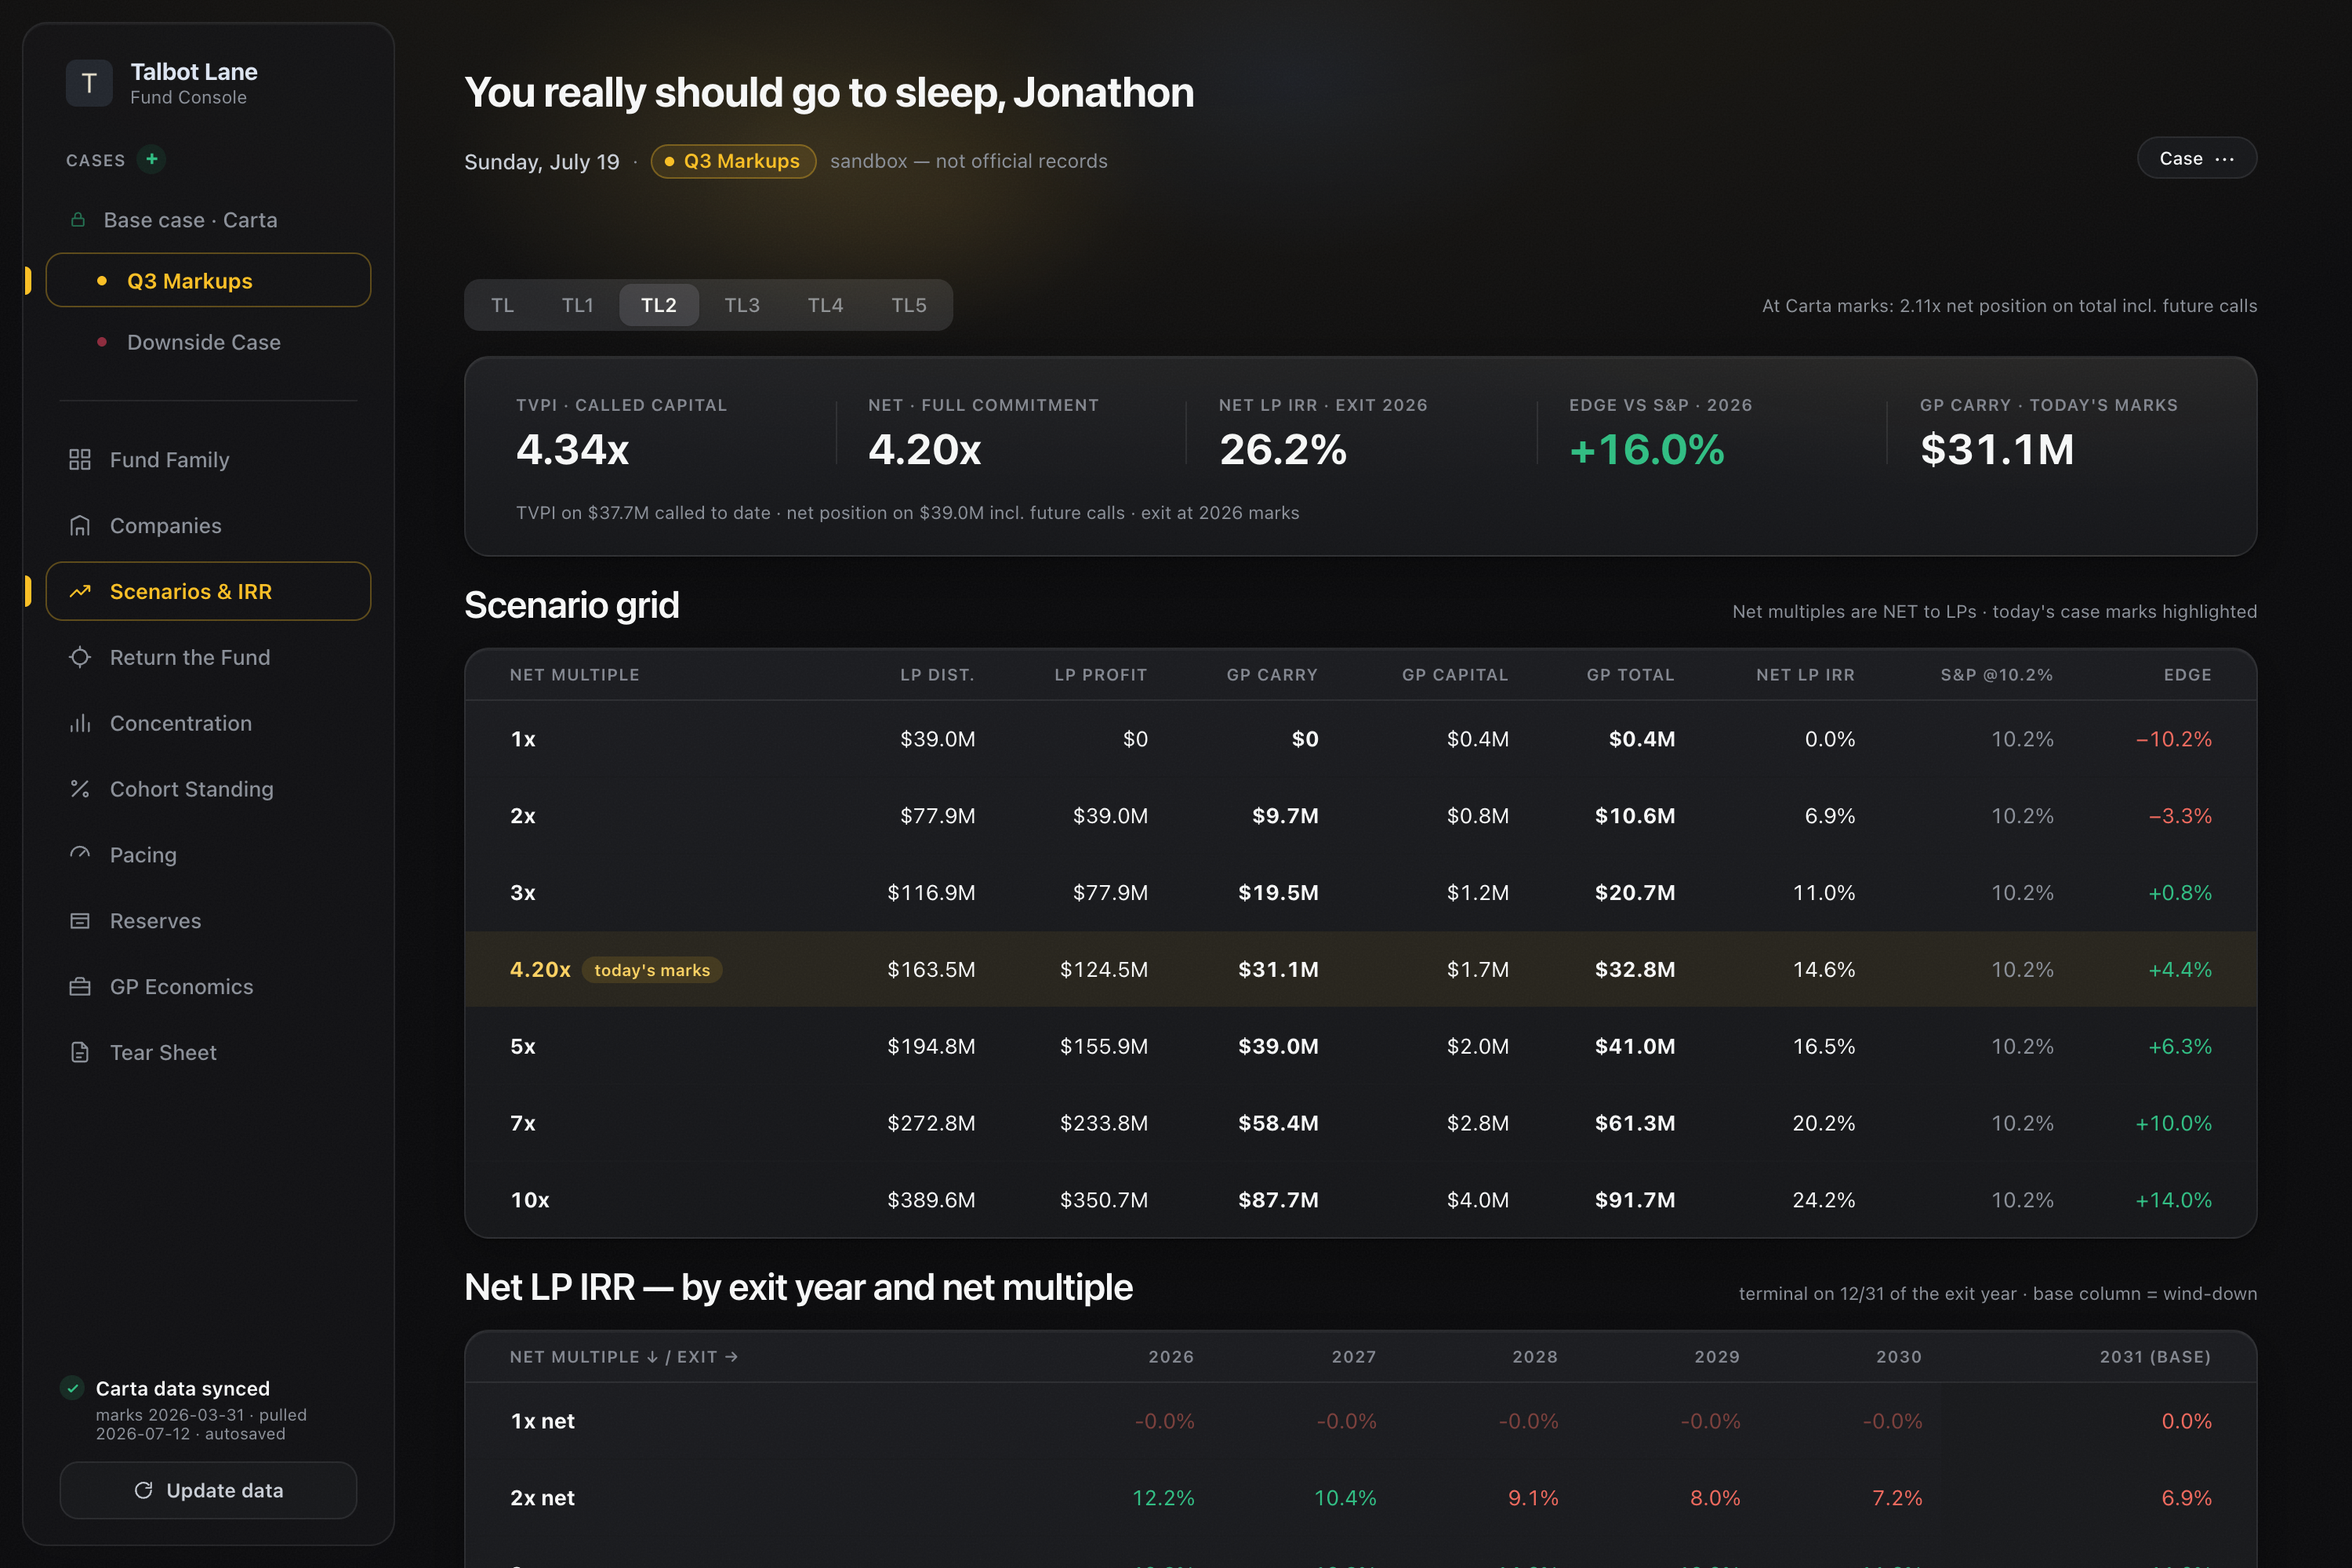Click the Tear Sheet document icon
This screenshot has width=2352, height=1568.
80,1053
